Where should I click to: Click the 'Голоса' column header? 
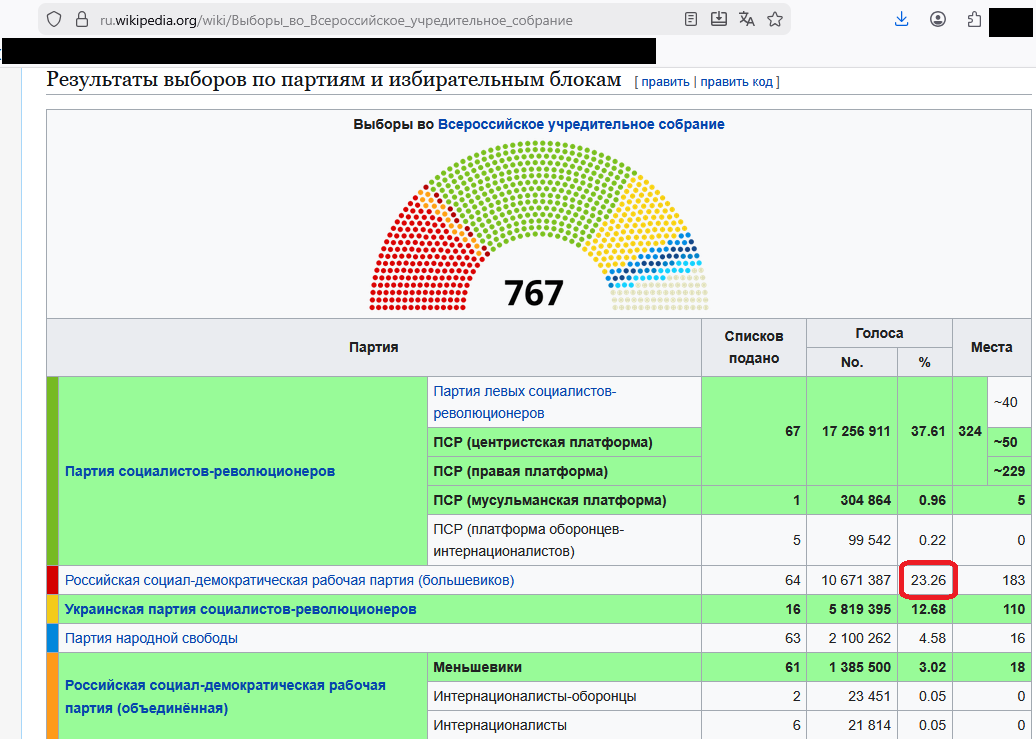point(879,333)
